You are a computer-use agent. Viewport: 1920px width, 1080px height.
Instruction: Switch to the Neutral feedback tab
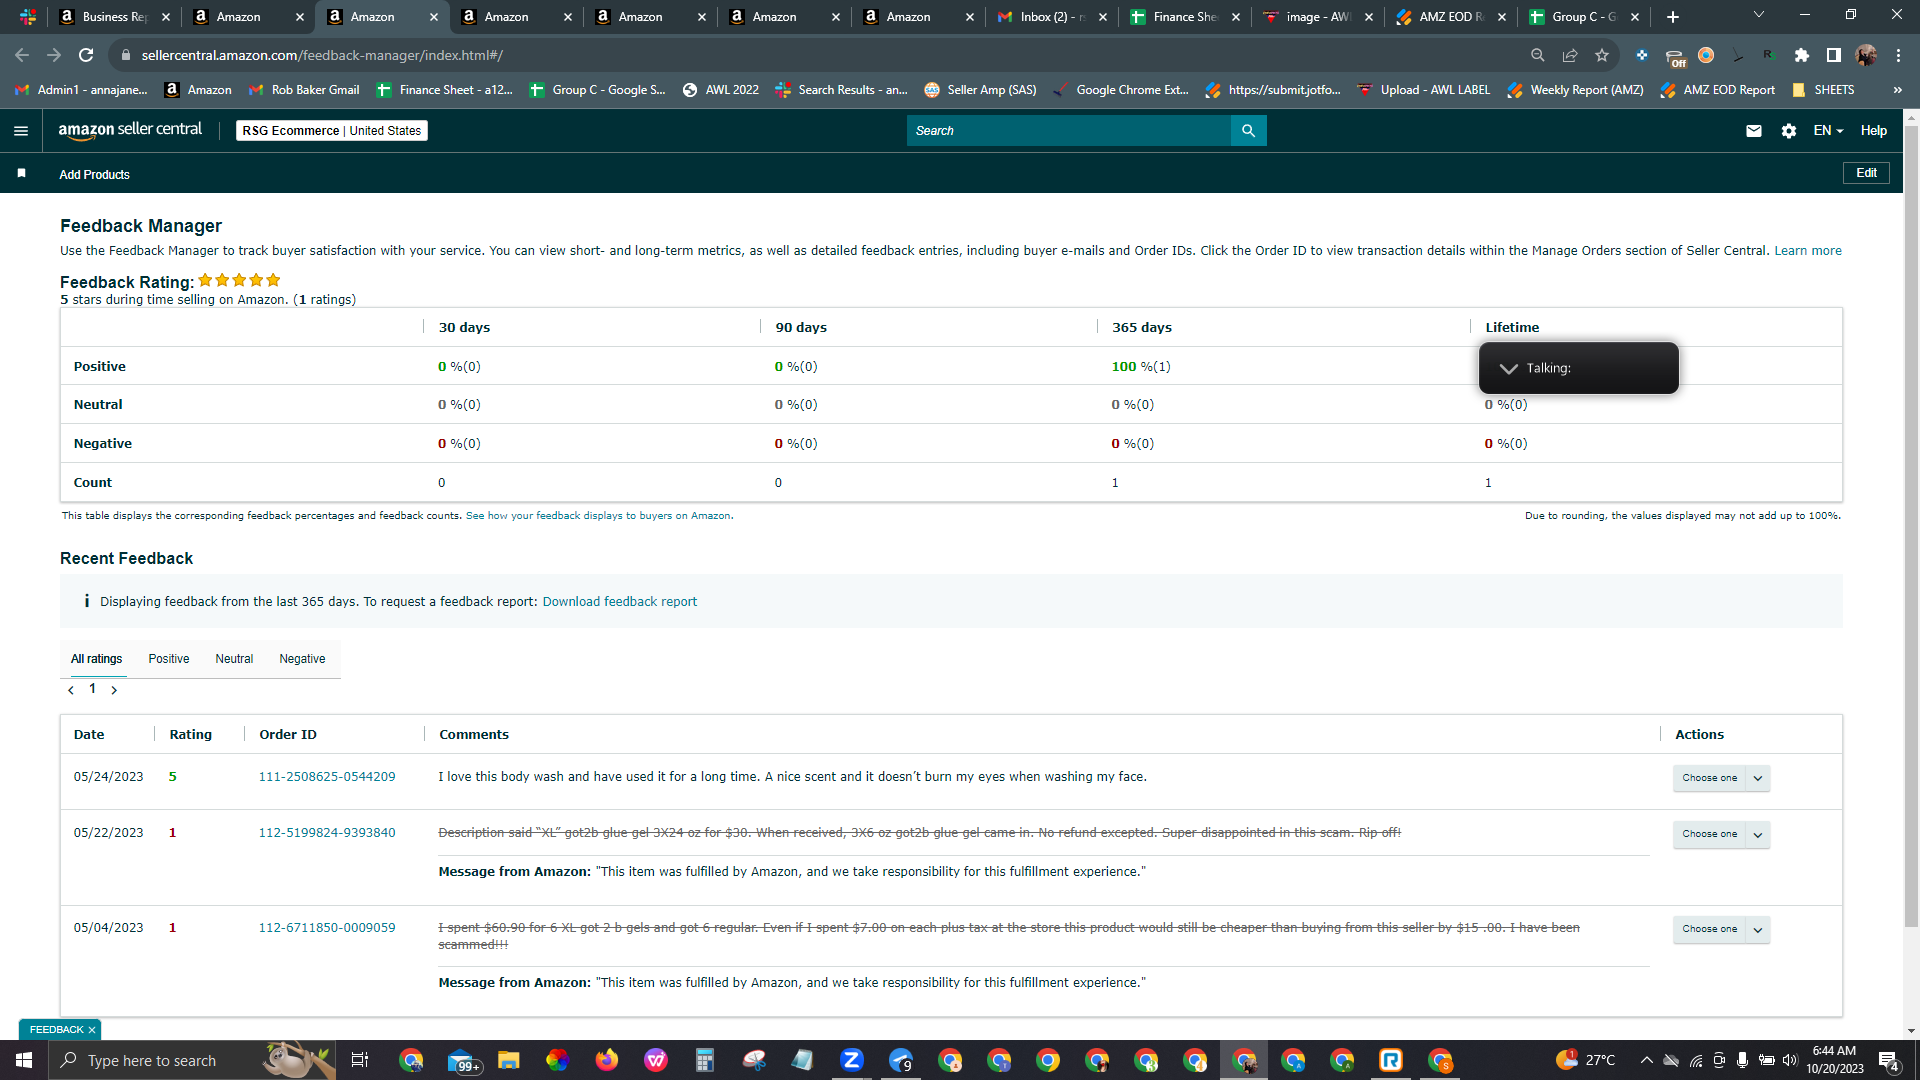click(234, 659)
